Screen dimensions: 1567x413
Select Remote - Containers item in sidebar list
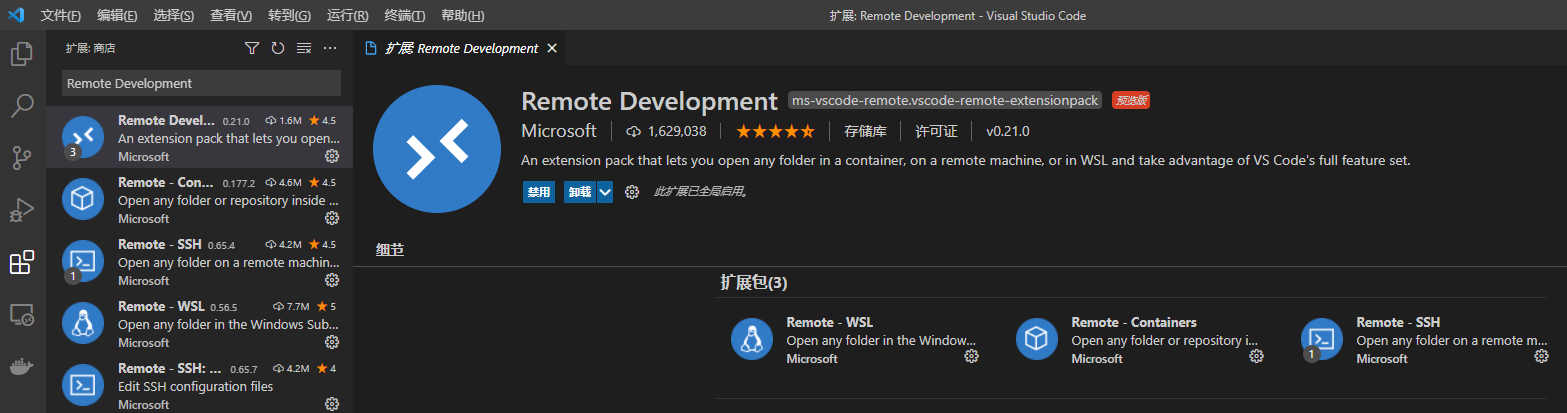[199, 199]
